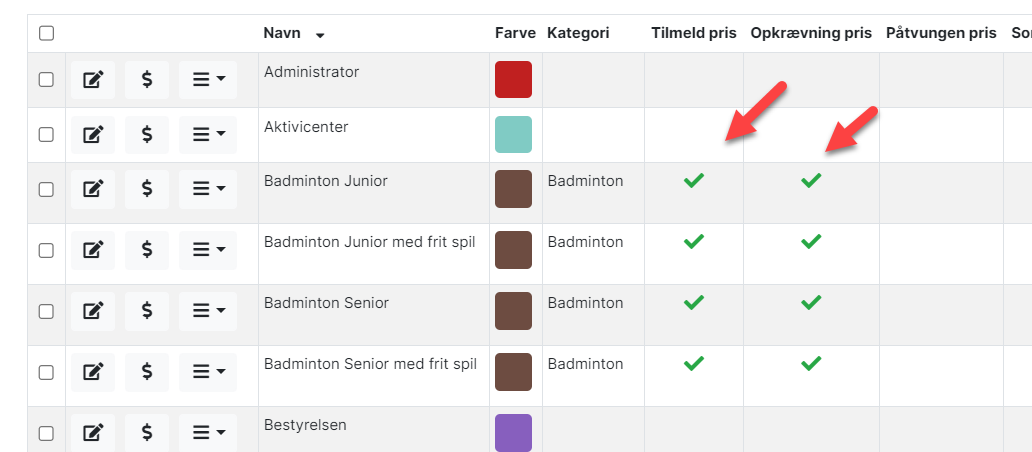The image size is (1032, 452).
Task: Click dollar icon for Badminton Senior row
Action: click(x=147, y=310)
